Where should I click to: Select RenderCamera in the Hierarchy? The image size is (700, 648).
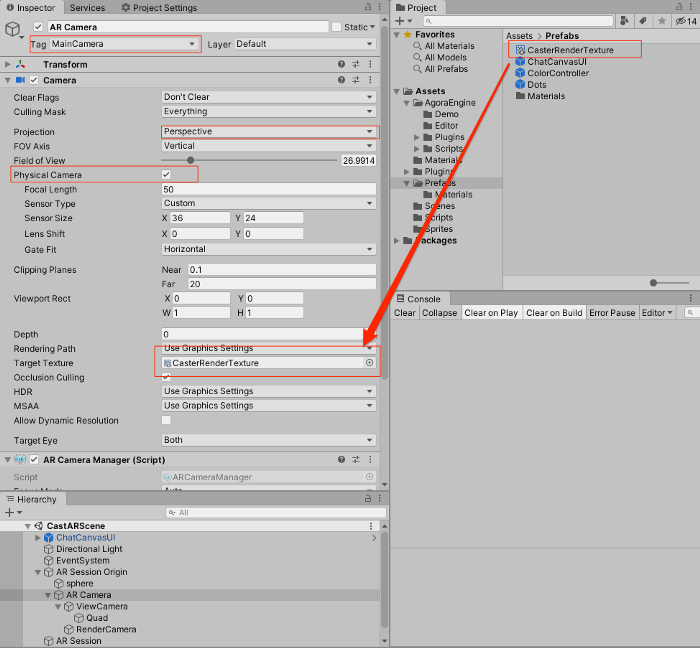tap(106, 629)
